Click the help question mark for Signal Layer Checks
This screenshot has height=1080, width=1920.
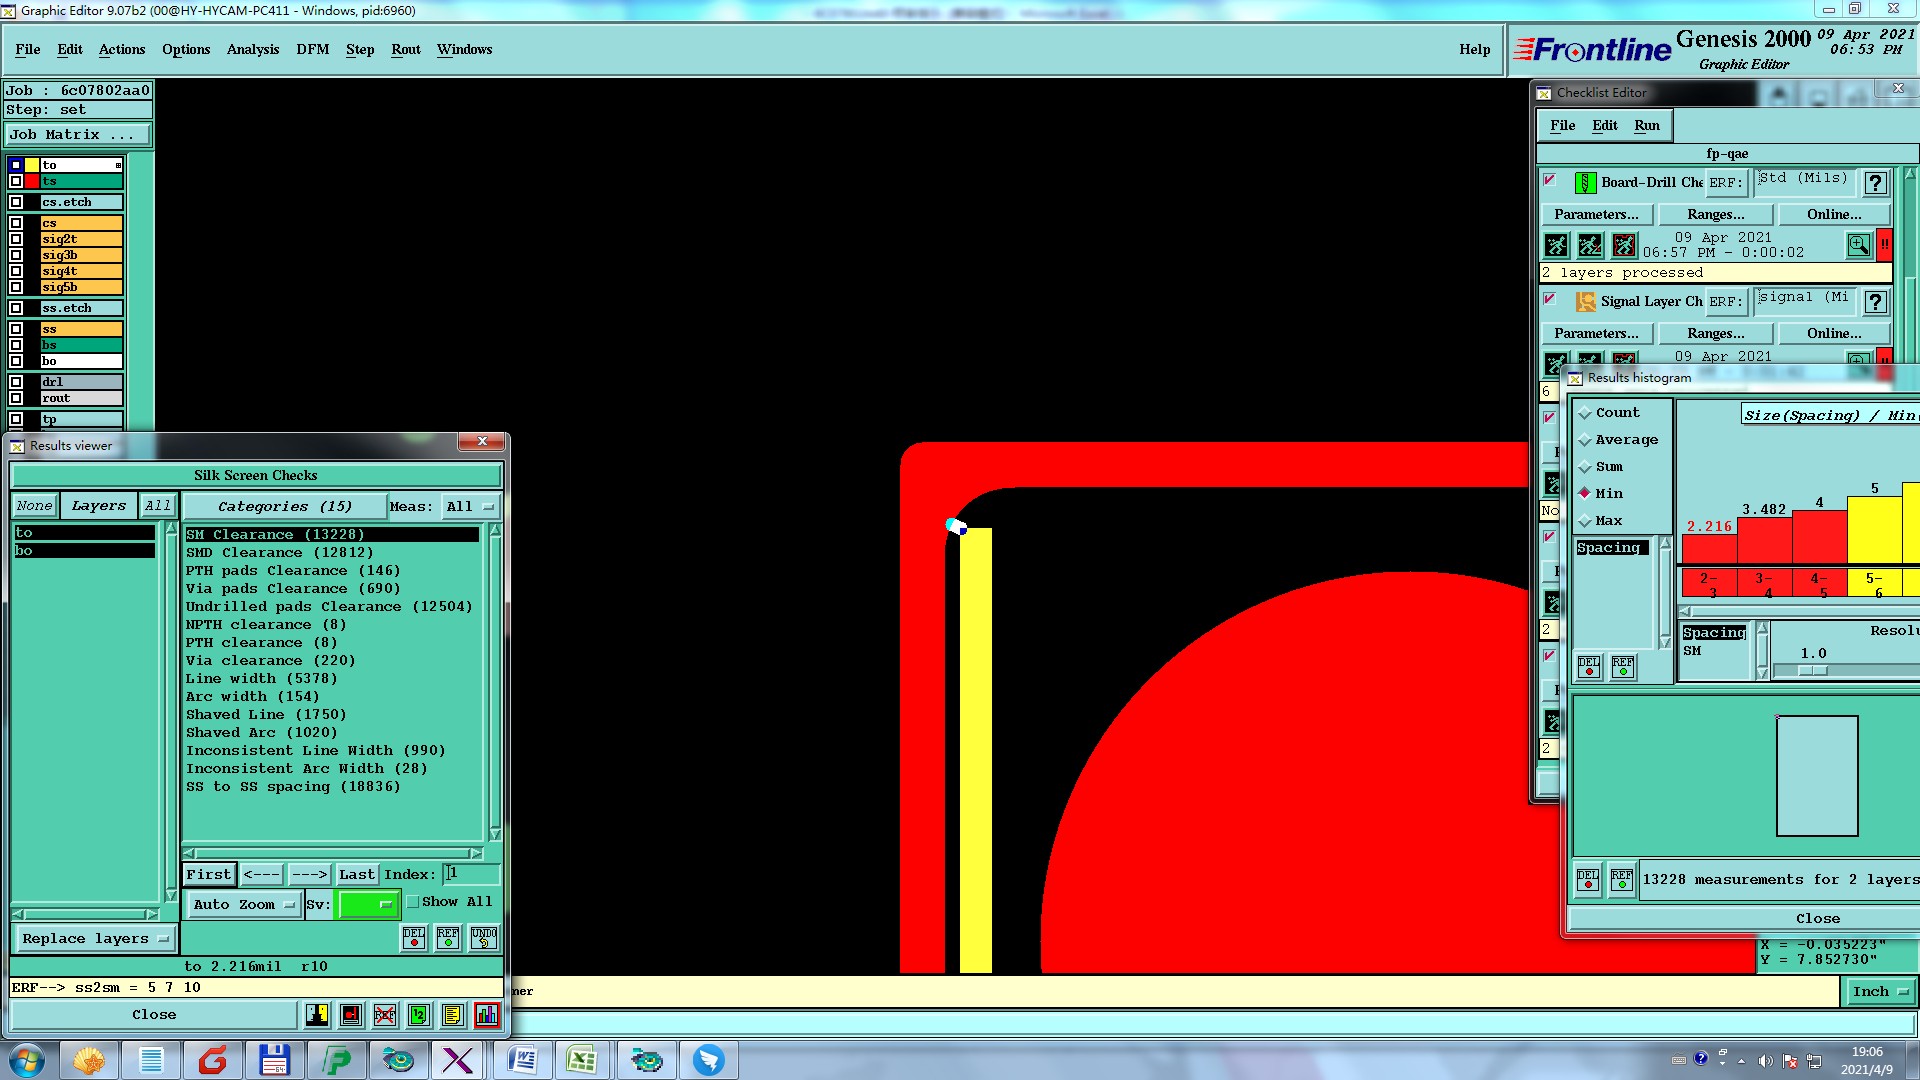[1876, 302]
